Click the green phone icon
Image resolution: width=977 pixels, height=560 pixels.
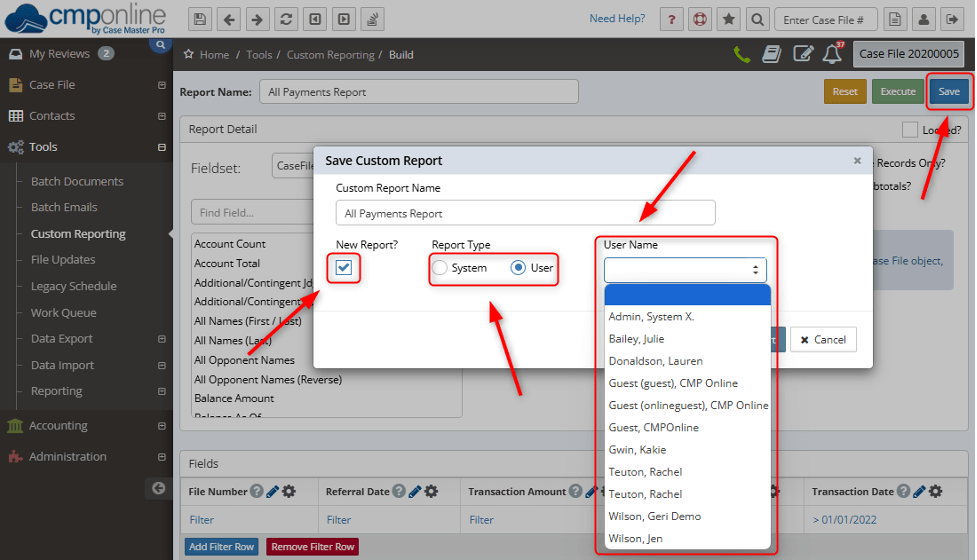741,55
